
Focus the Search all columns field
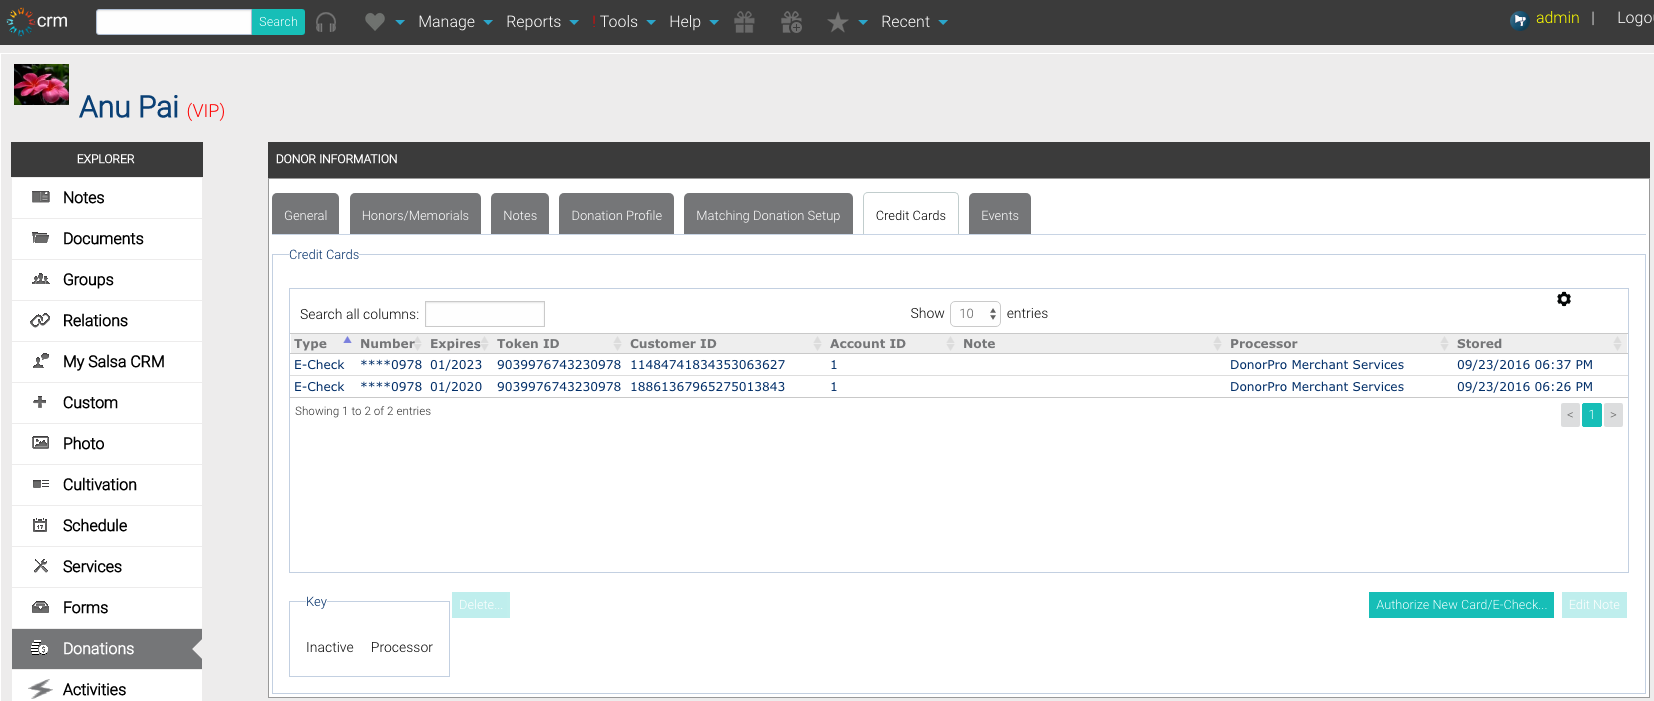[485, 314]
